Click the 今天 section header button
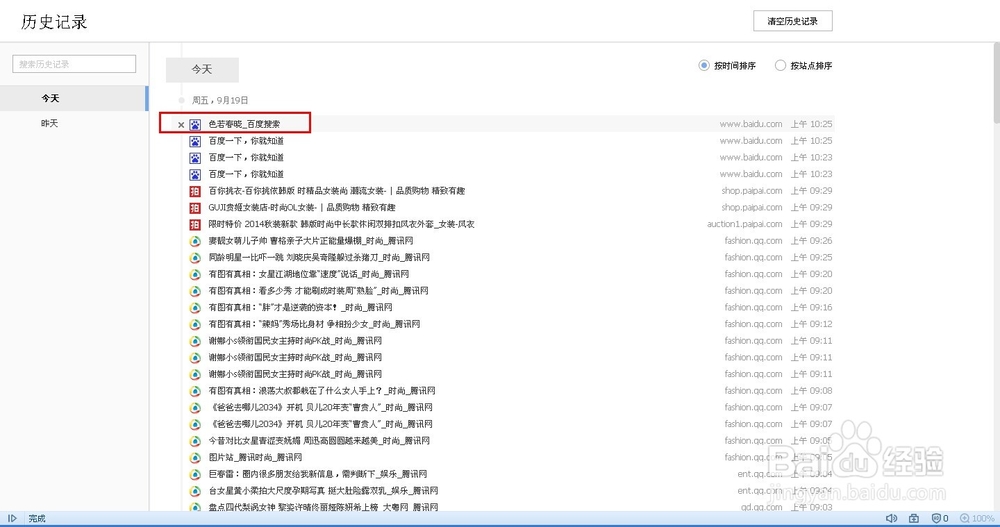 [202, 70]
